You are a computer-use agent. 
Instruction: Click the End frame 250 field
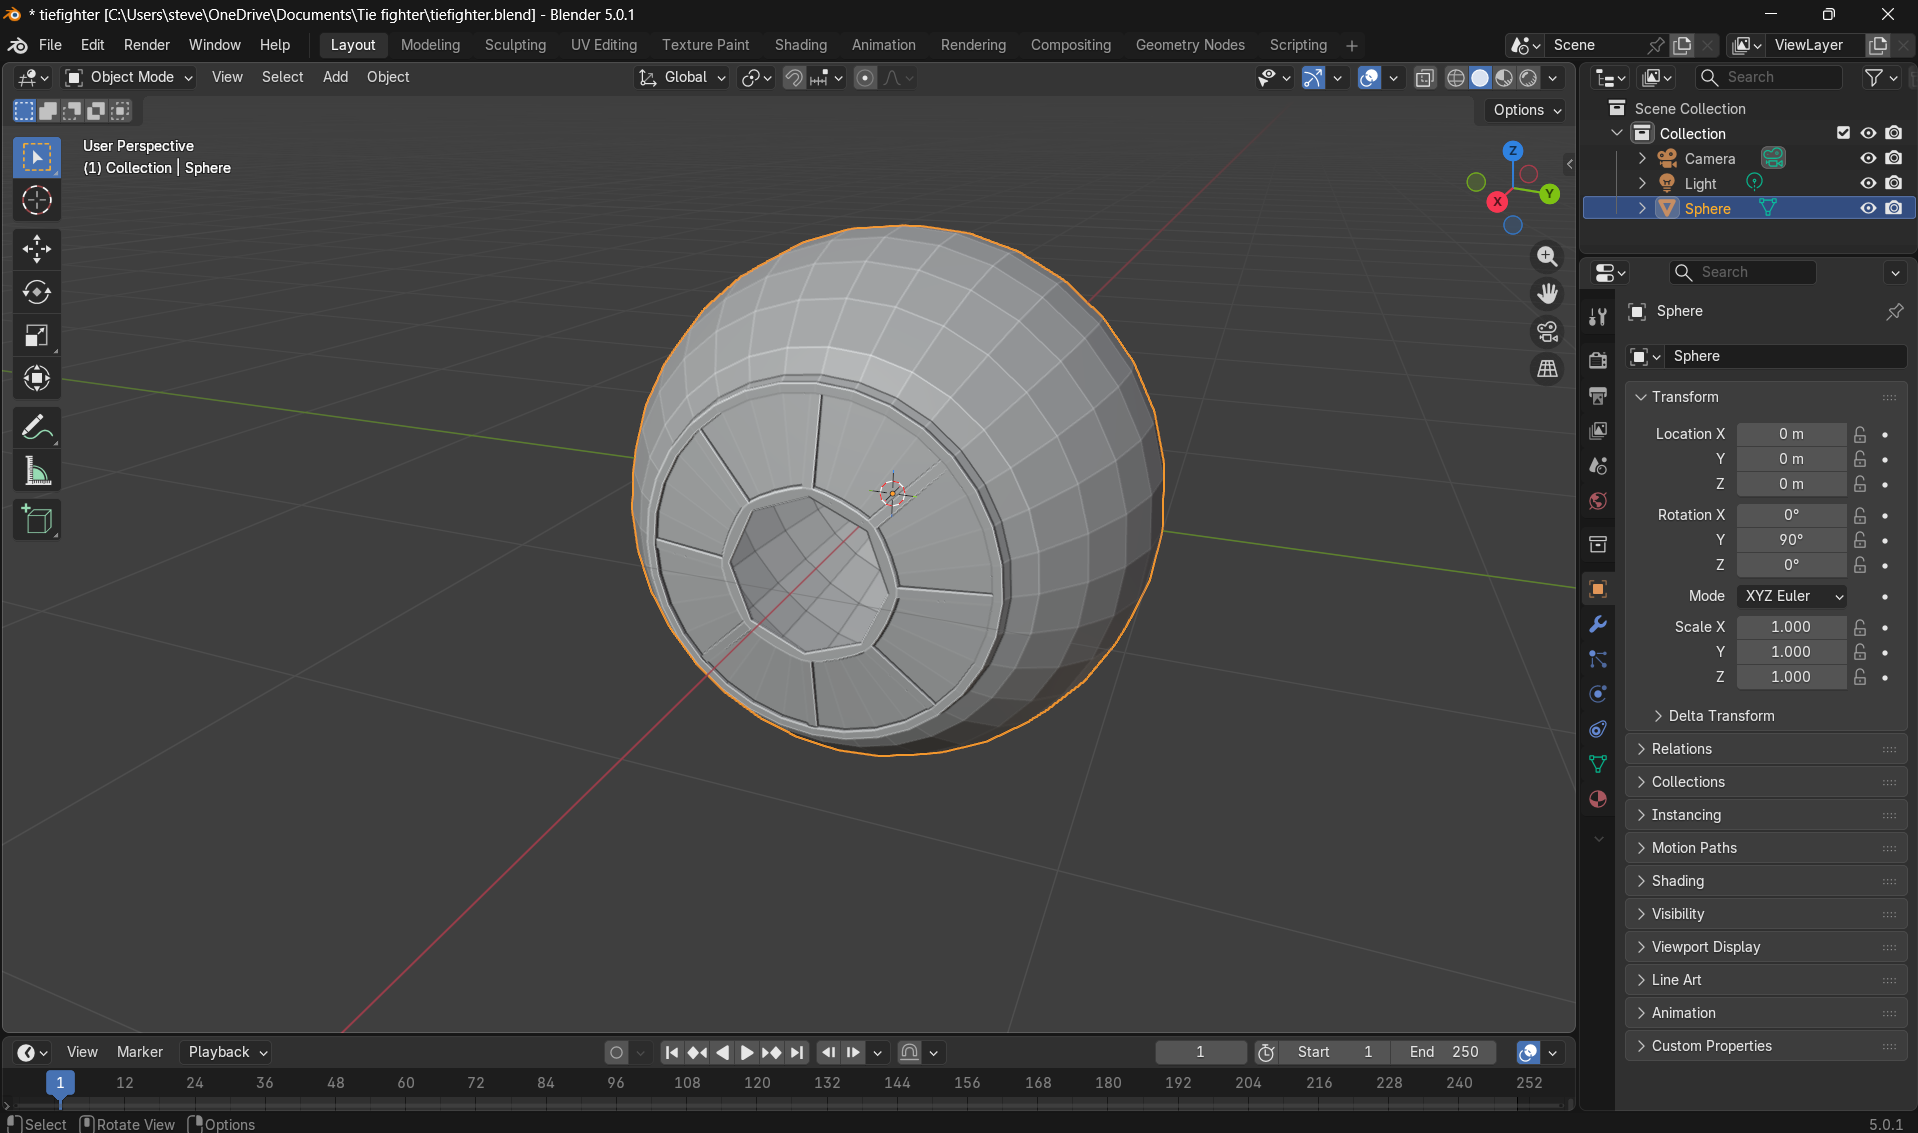point(1444,1052)
